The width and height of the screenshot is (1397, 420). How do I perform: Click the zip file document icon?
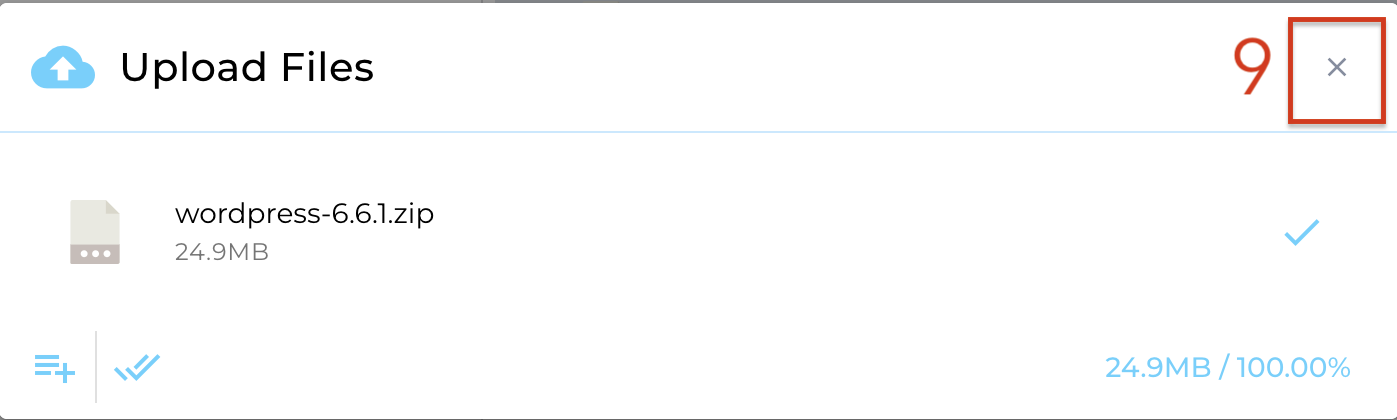[95, 232]
